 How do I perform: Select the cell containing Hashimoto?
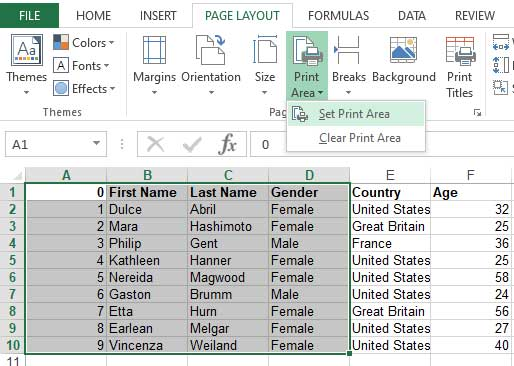[228, 226]
